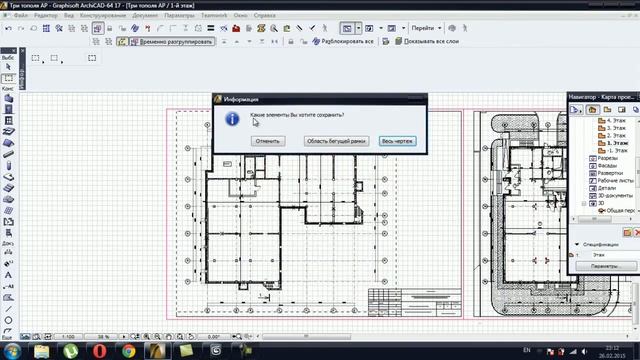Open dropdown arrow next to section view icon
The width and height of the screenshot is (640, 360).
[381, 29]
